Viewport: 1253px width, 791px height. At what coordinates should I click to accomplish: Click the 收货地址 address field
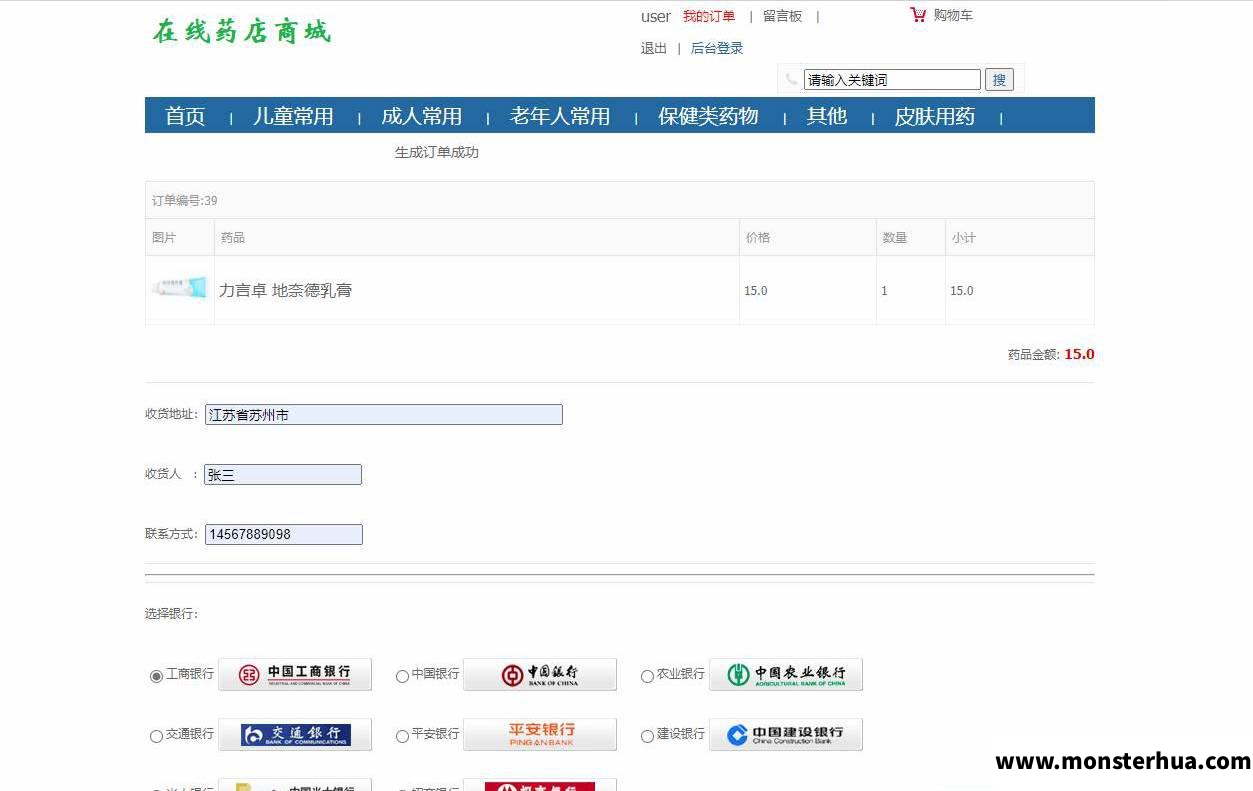(x=384, y=414)
